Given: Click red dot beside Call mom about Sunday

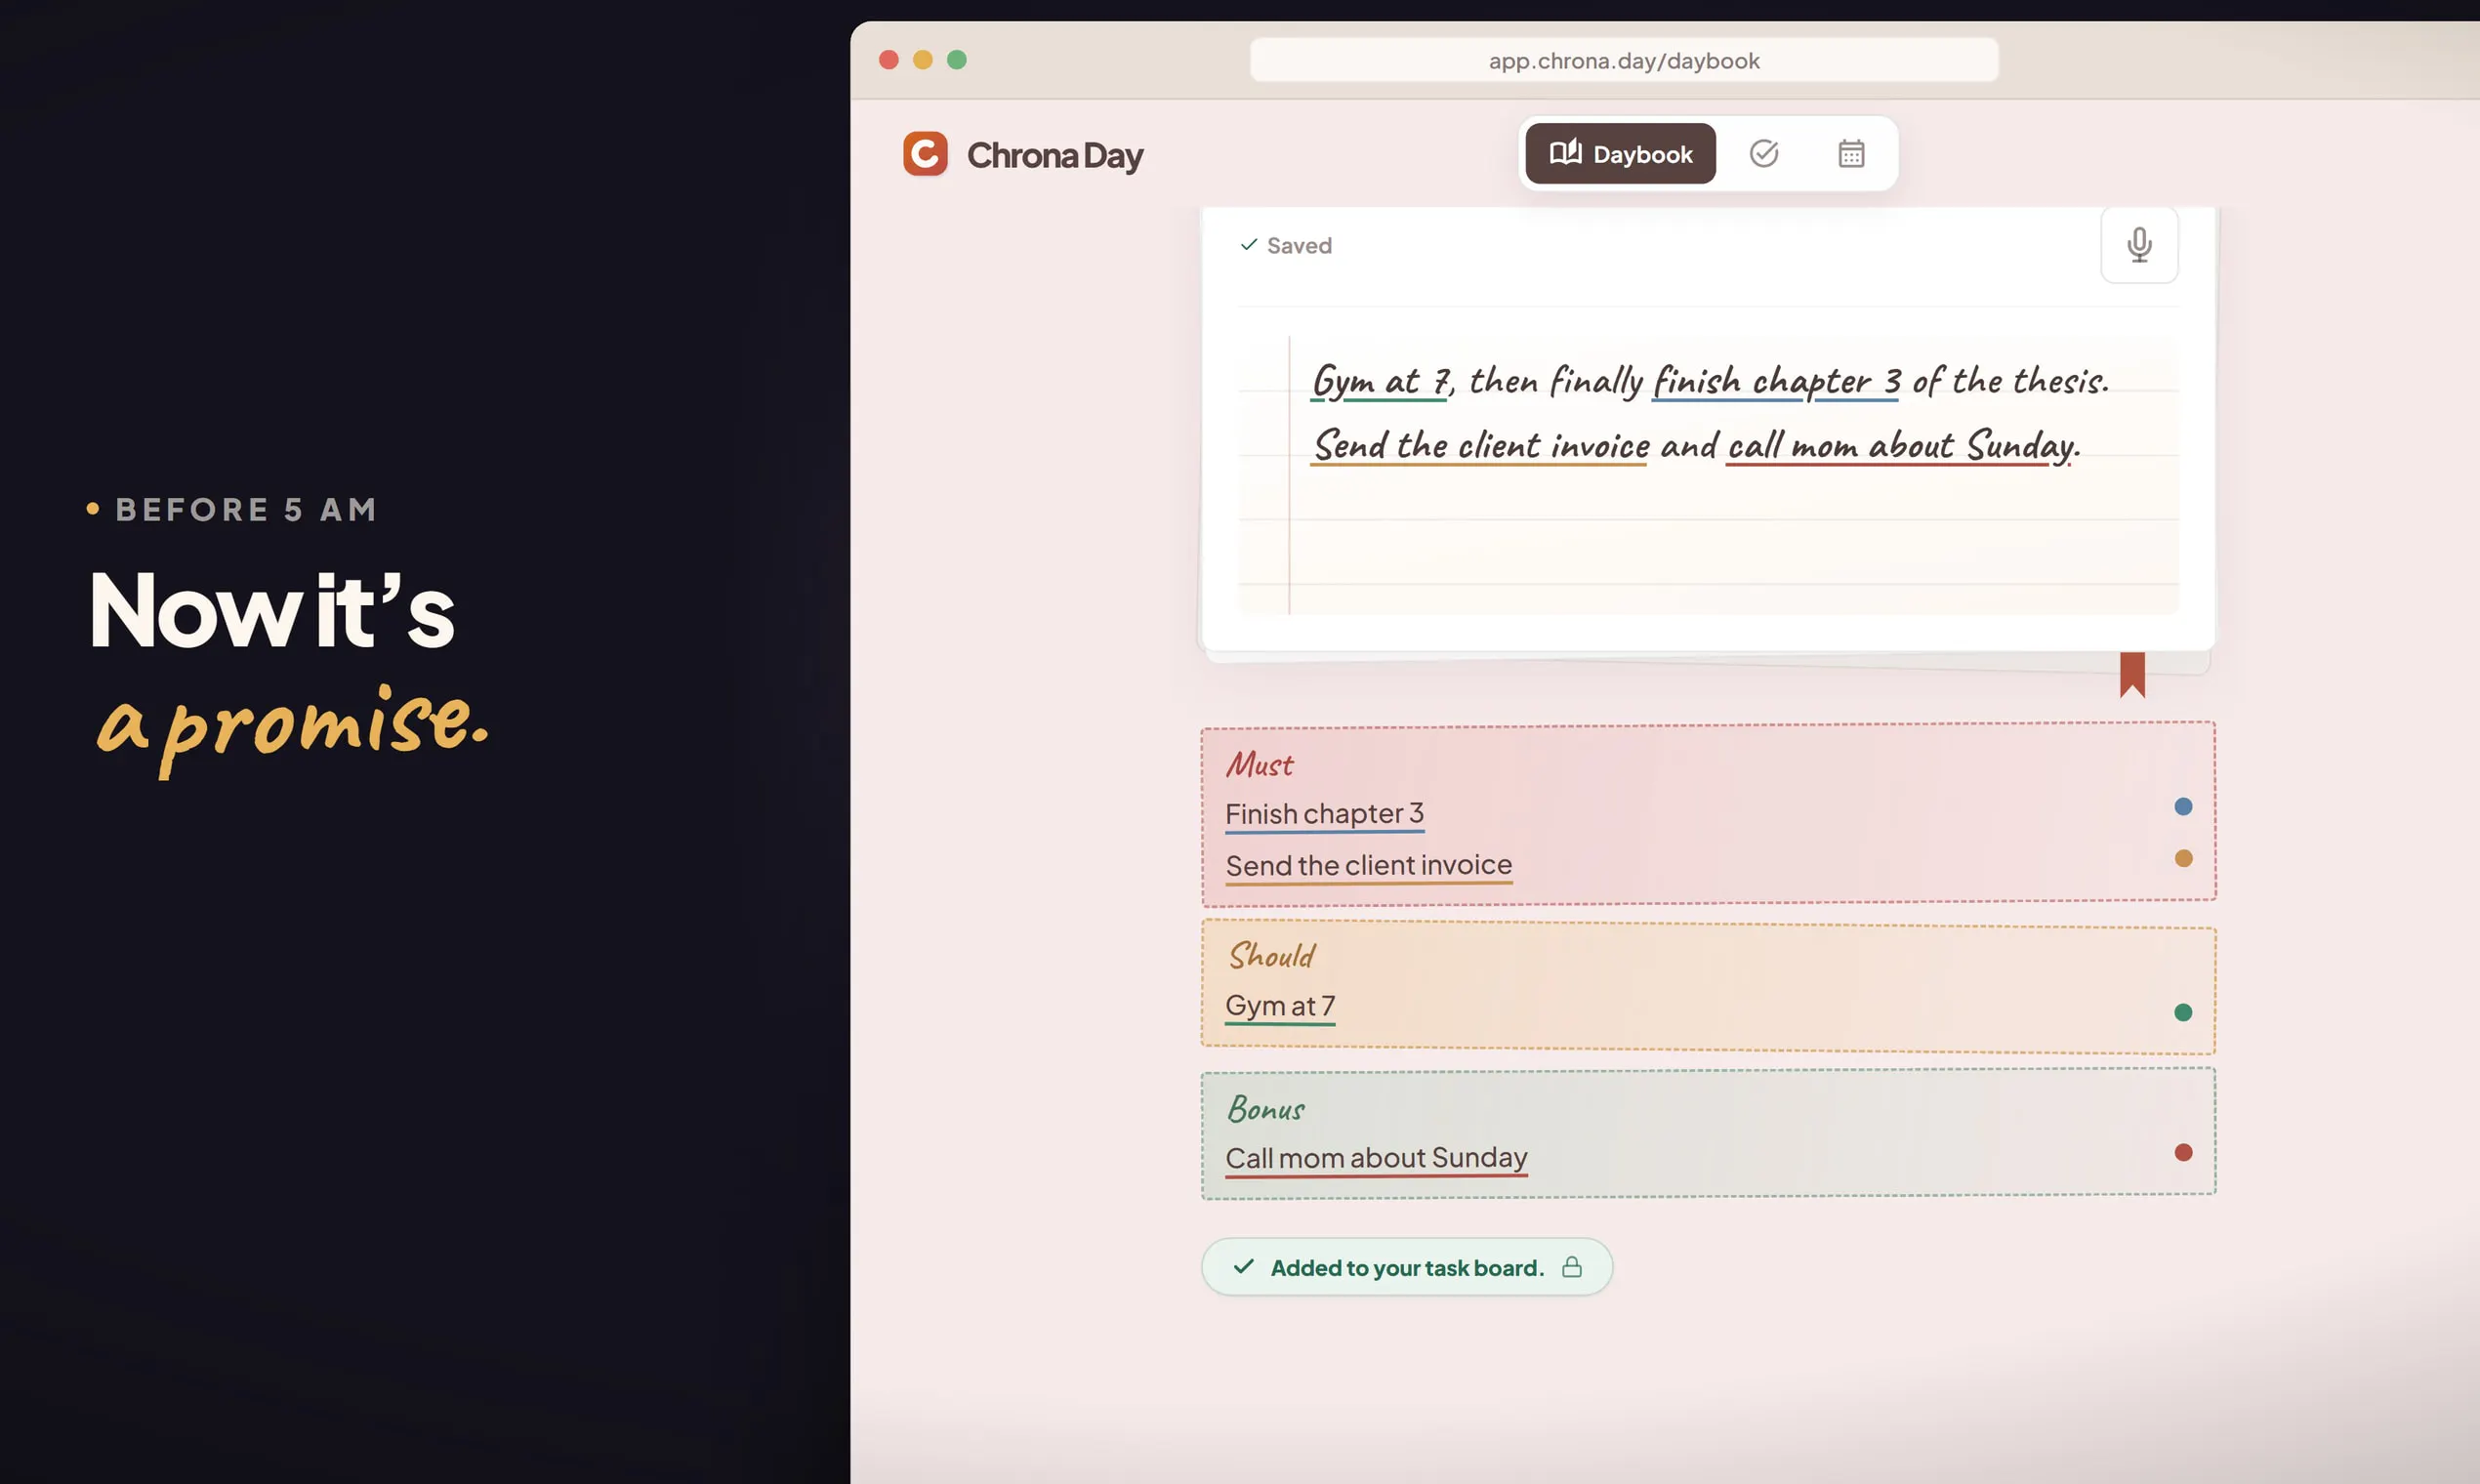Looking at the screenshot, I should [x=2183, y=1152].
